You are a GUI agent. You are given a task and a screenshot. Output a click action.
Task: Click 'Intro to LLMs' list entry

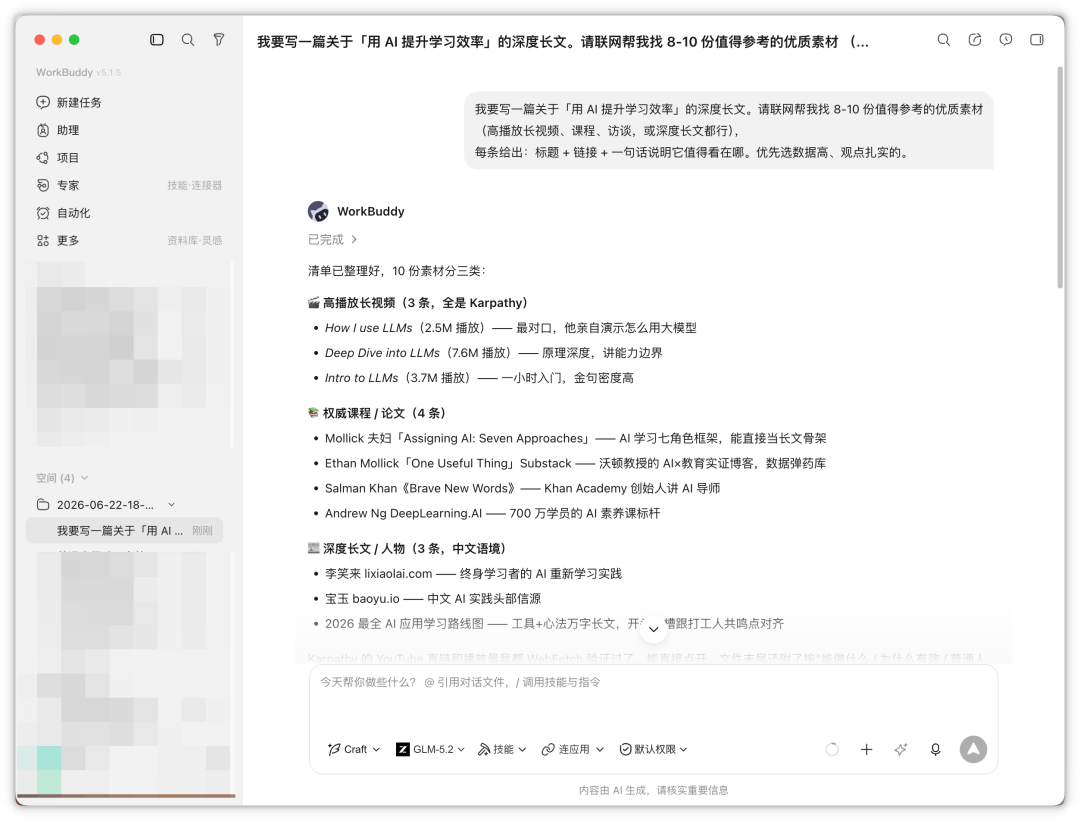tap(479, 377)
